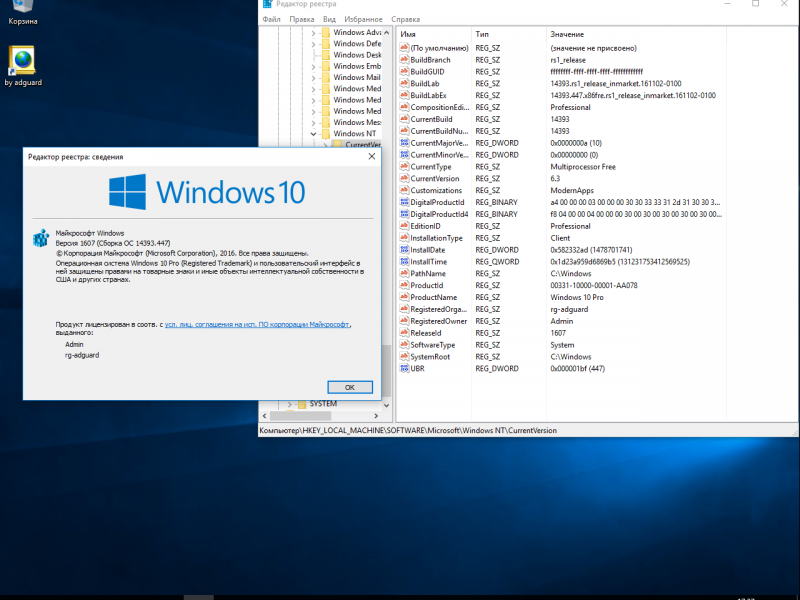Click the (По умолчанию) default value icon

404,48
